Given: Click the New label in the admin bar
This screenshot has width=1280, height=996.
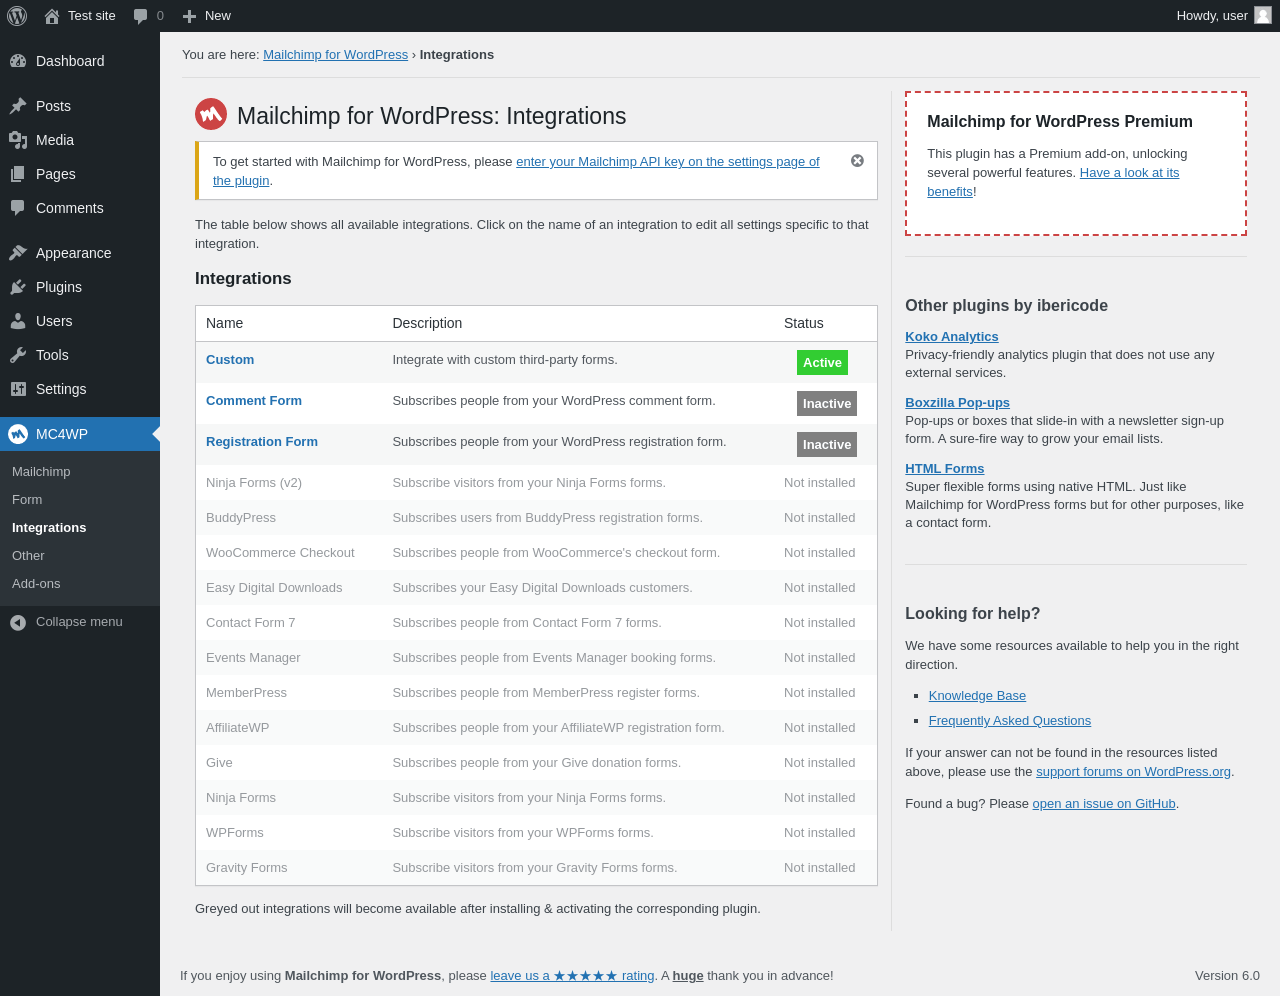Looking at the screenshot, I should pyautogui.click(x=218, y=16).
